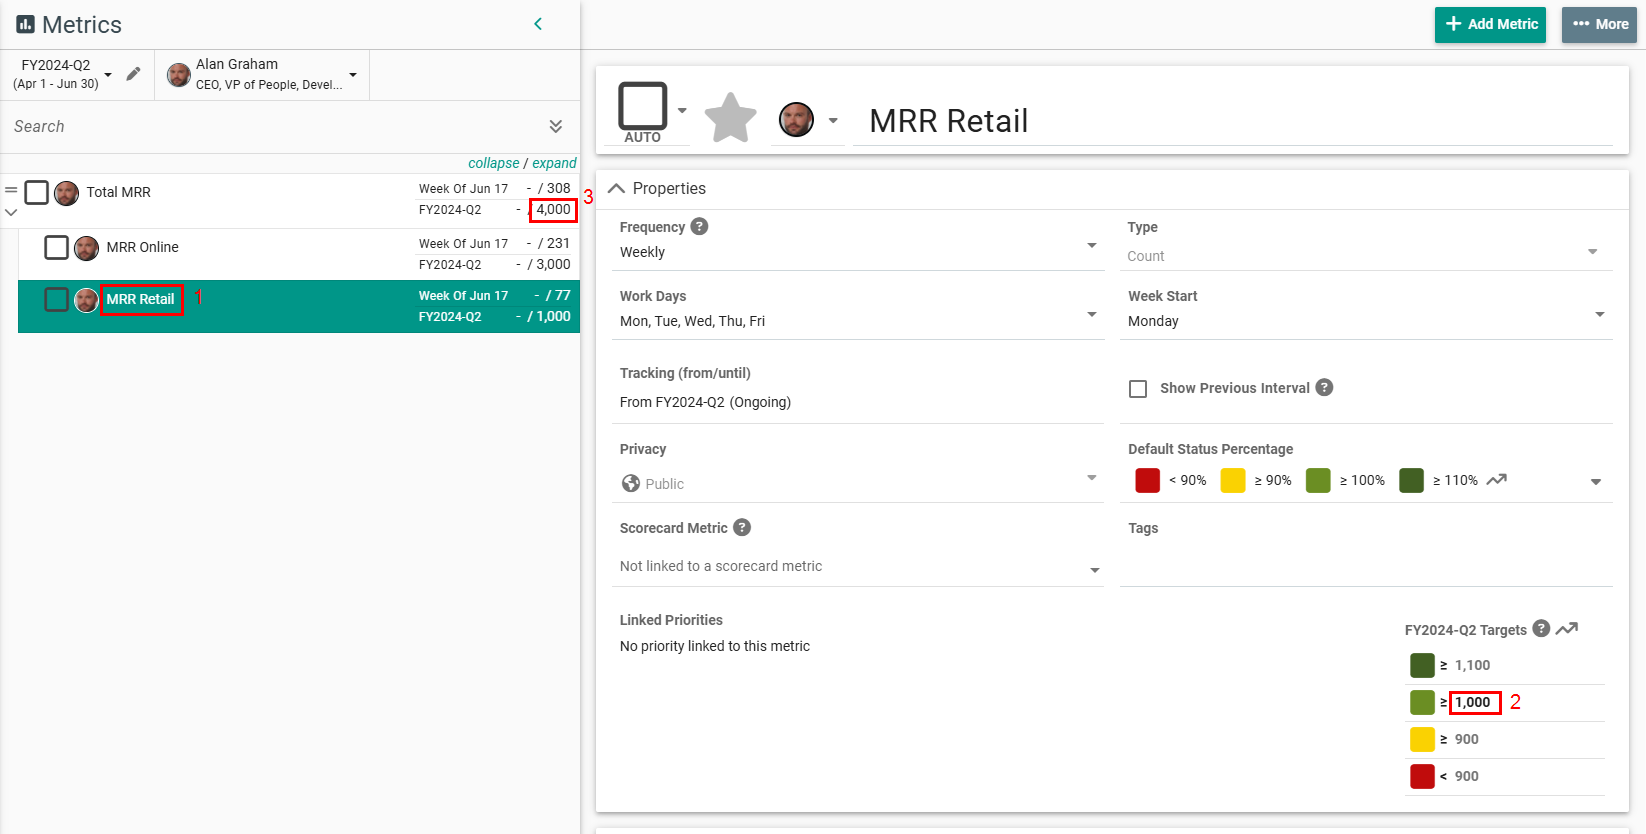Image resolution: width=1646 pixels, height=834 pixels.
Task: Click the drag handle beside Total MRR
Action: (x=11, y=190)
